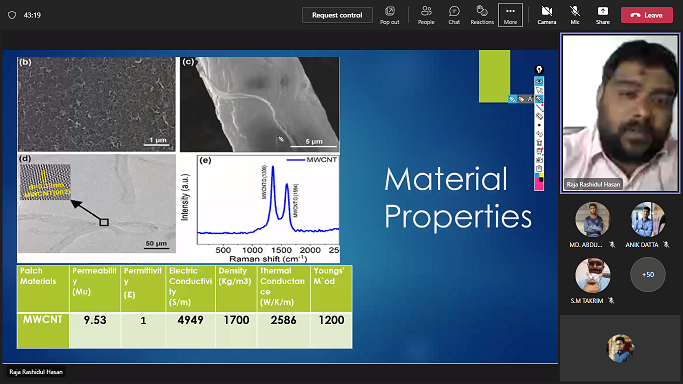The width and height of the screenshot is (683, 384).
Task: Select the eraser tool in annotation toolbar
Action: 539,116
